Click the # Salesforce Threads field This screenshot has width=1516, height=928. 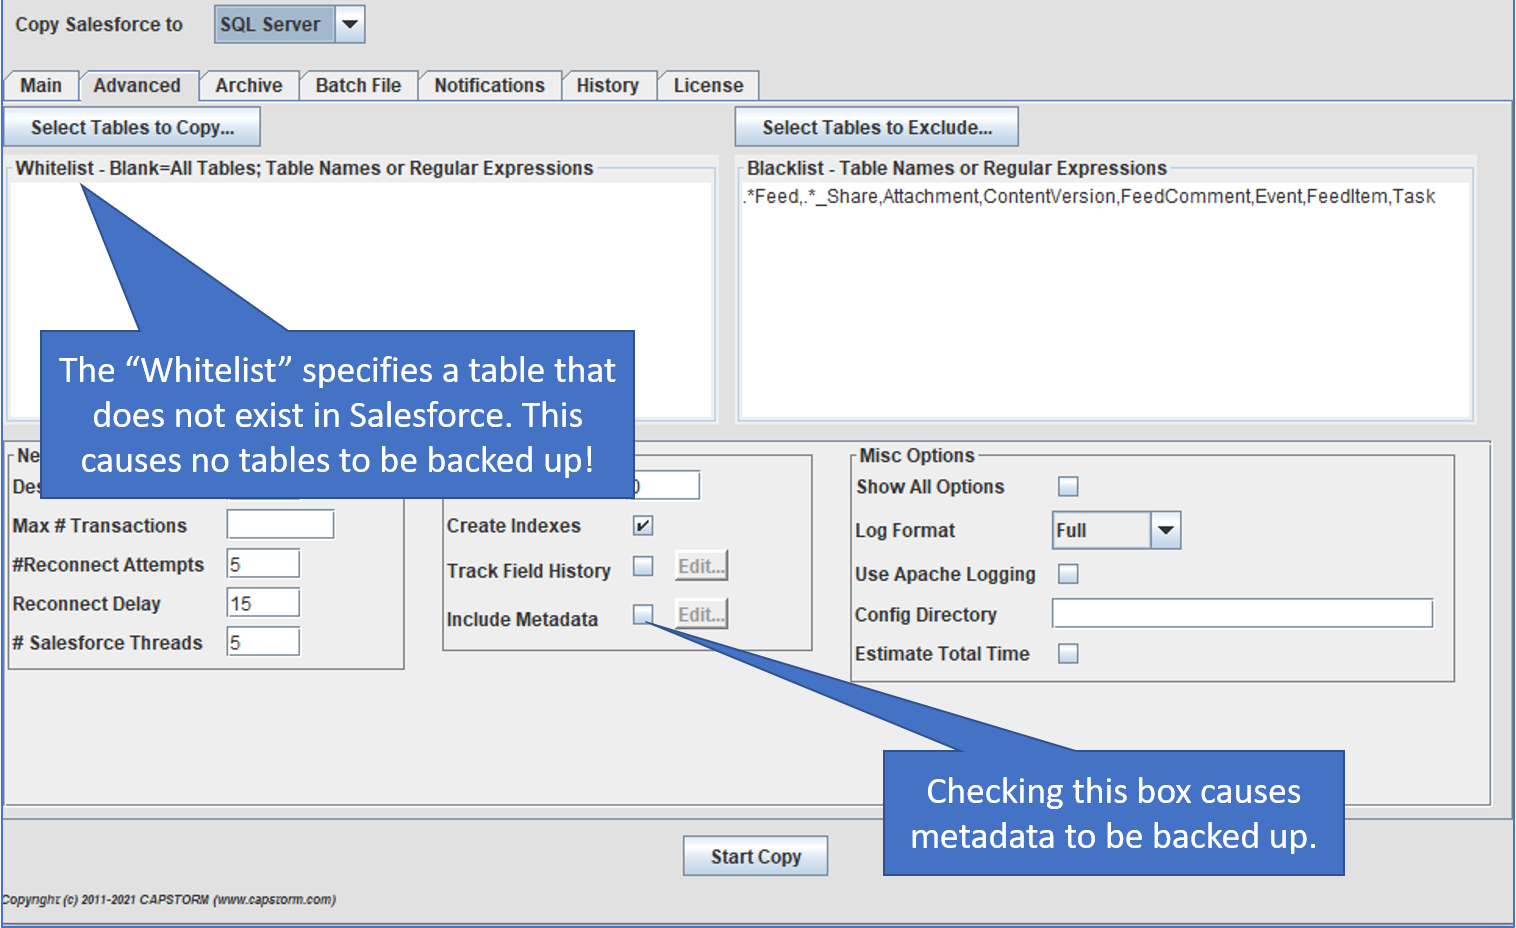pos(263,642)
